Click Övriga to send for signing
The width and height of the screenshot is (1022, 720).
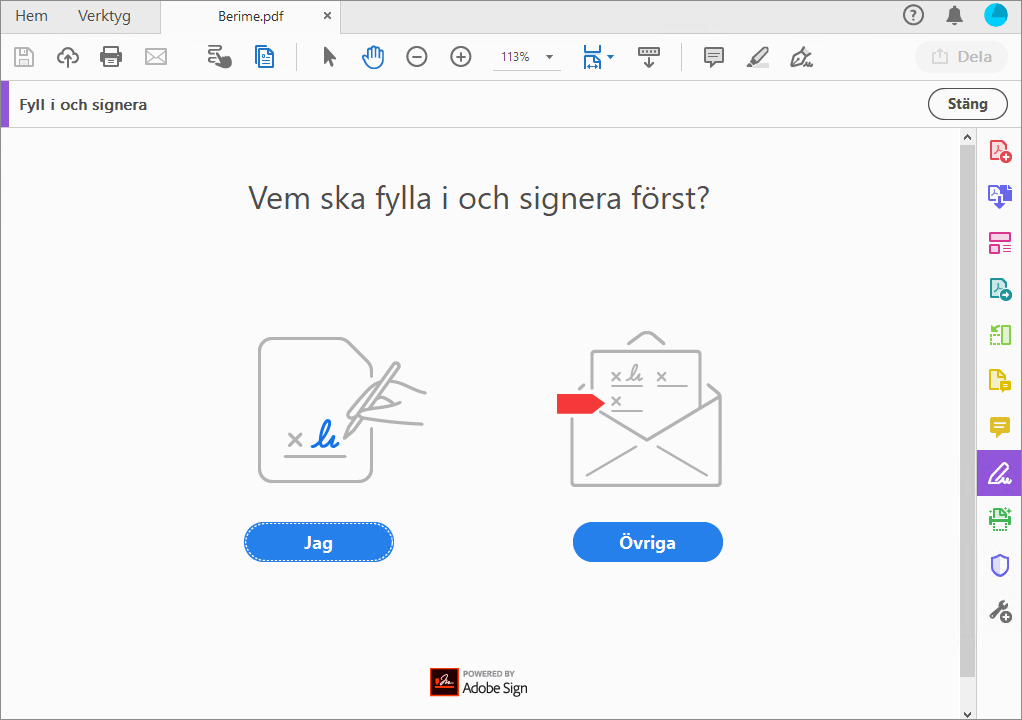[x=647, y=541]
